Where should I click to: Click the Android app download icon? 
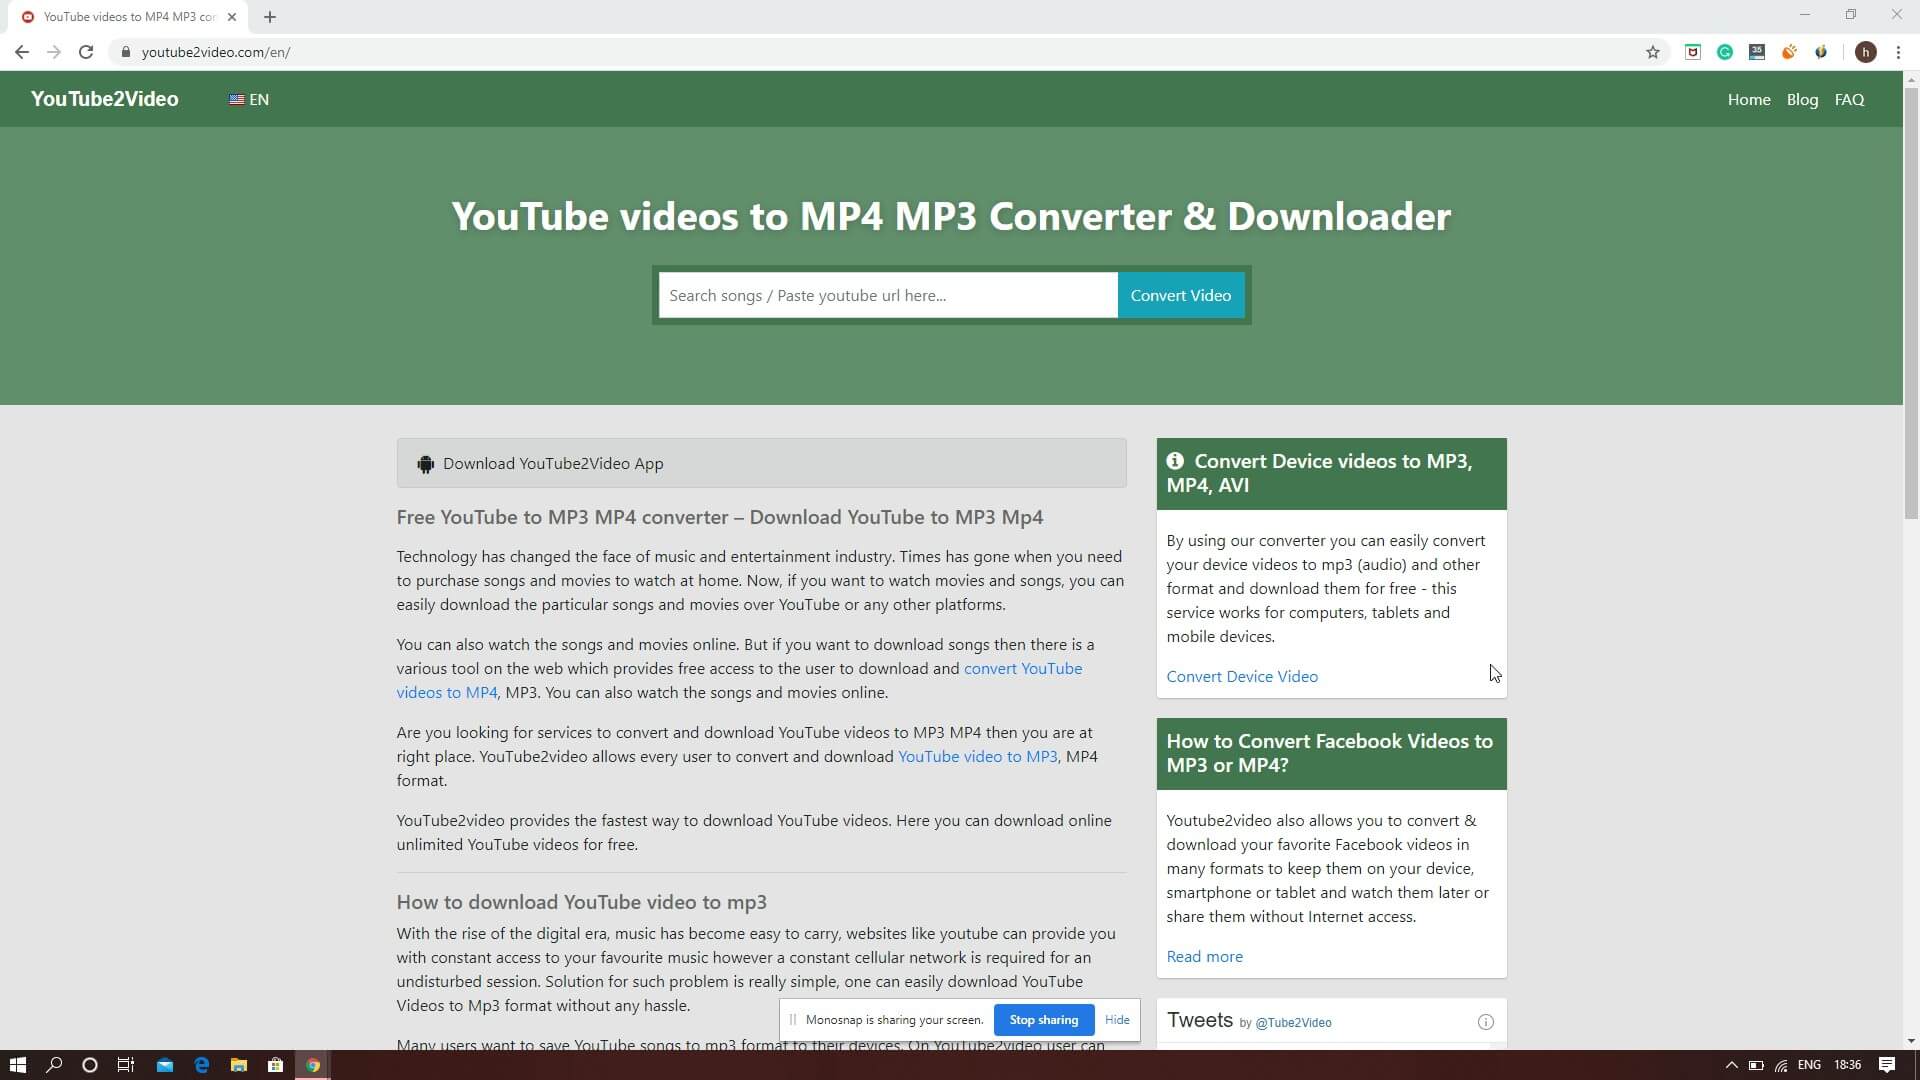click(425, 464)
